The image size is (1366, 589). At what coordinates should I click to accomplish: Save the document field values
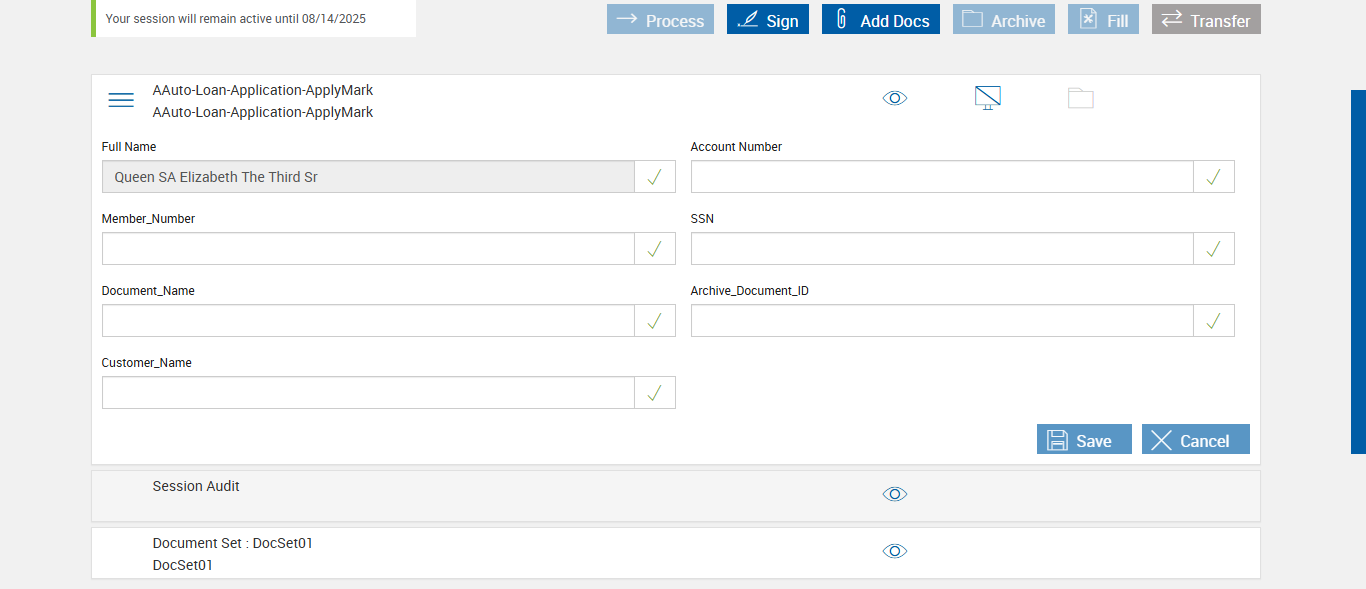pyautogui.click(x=1083, y=440)
